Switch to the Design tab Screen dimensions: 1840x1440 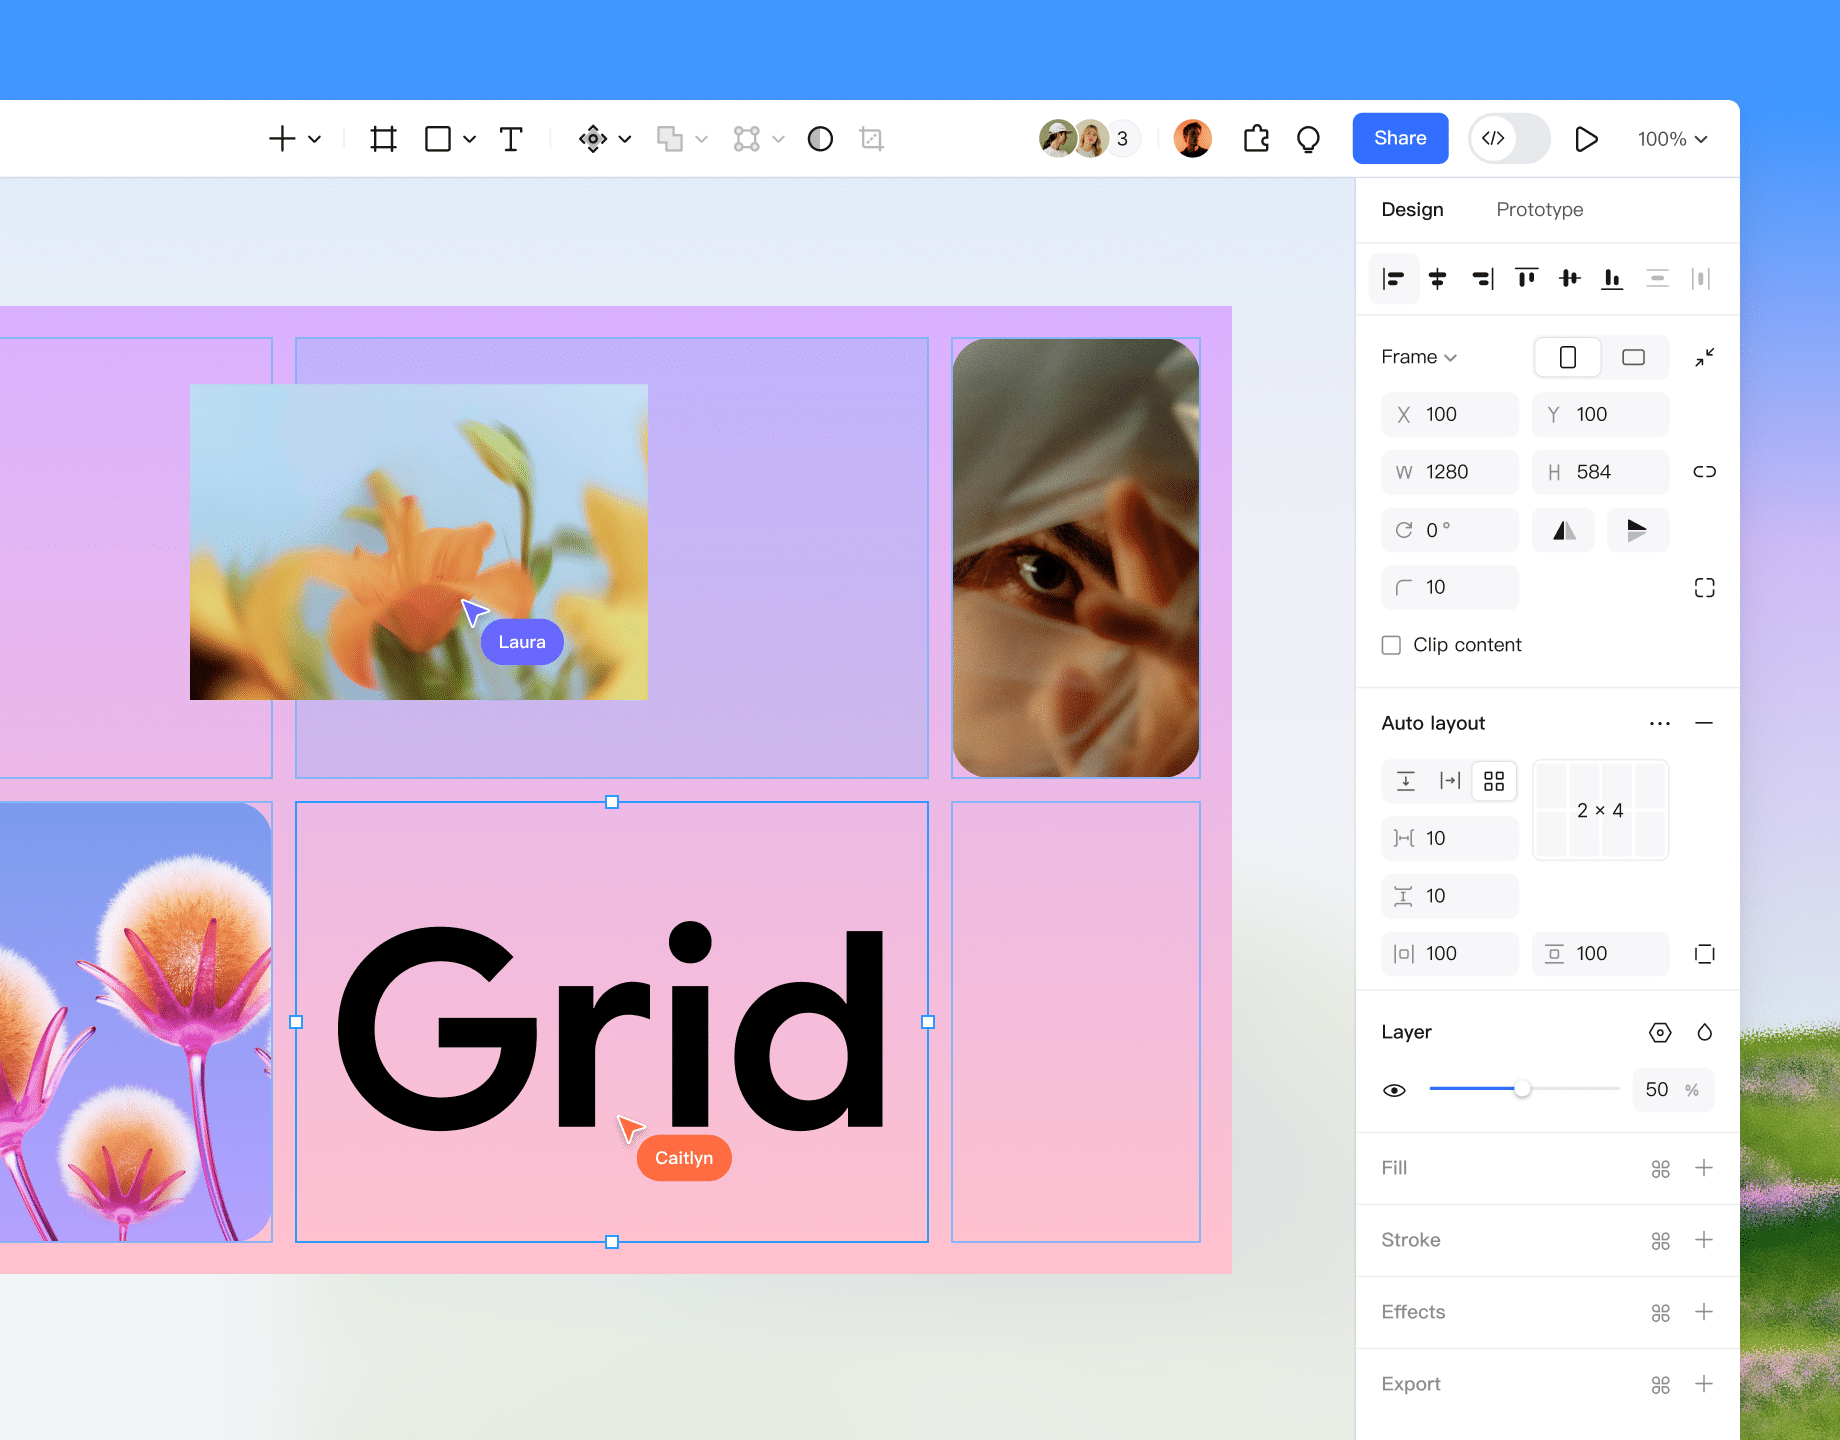[1412, 210]
